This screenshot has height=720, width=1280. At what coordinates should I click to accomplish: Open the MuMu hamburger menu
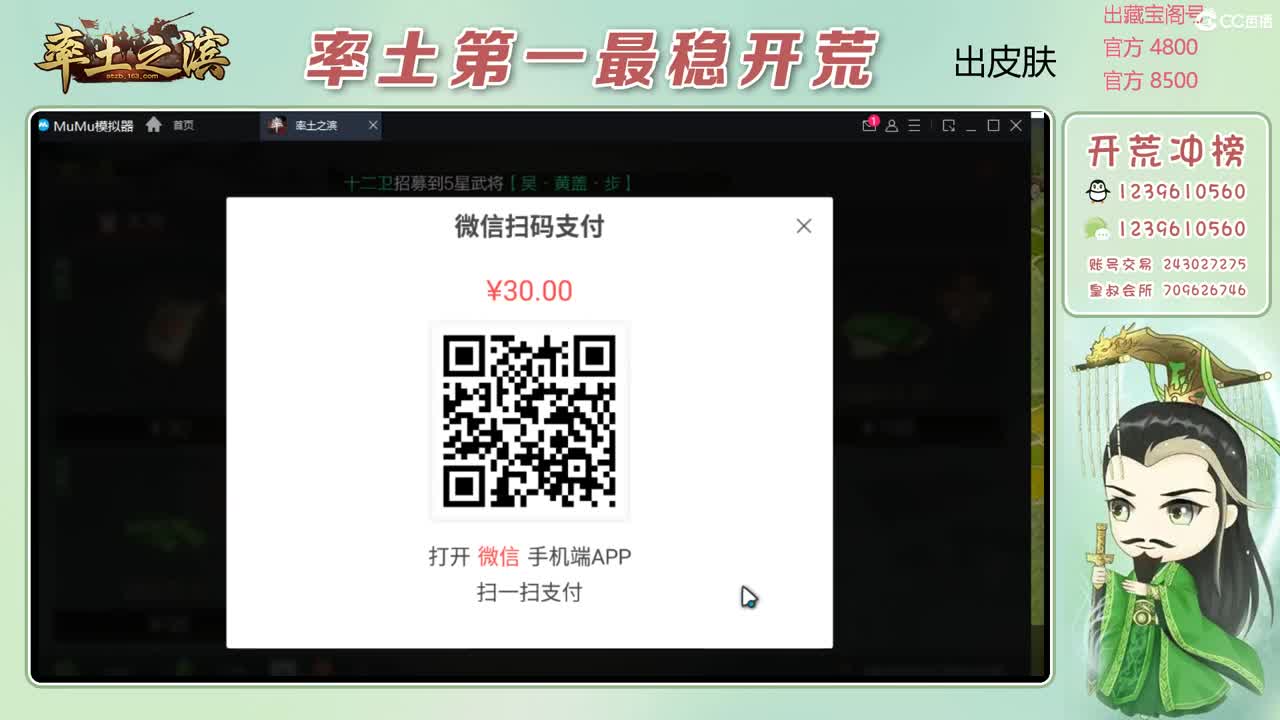[x=914, y=125]
